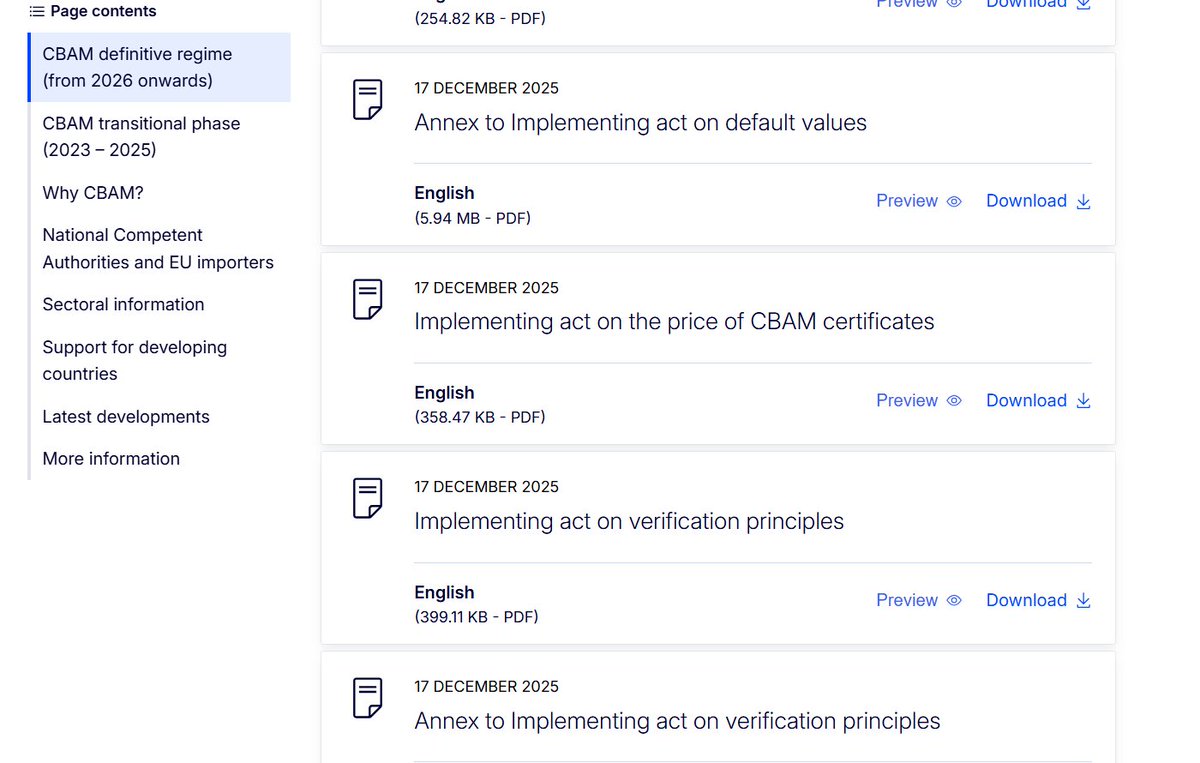Go to CBAM definitive regime section
Screen dimensions: 1200x763
[137, 67]
